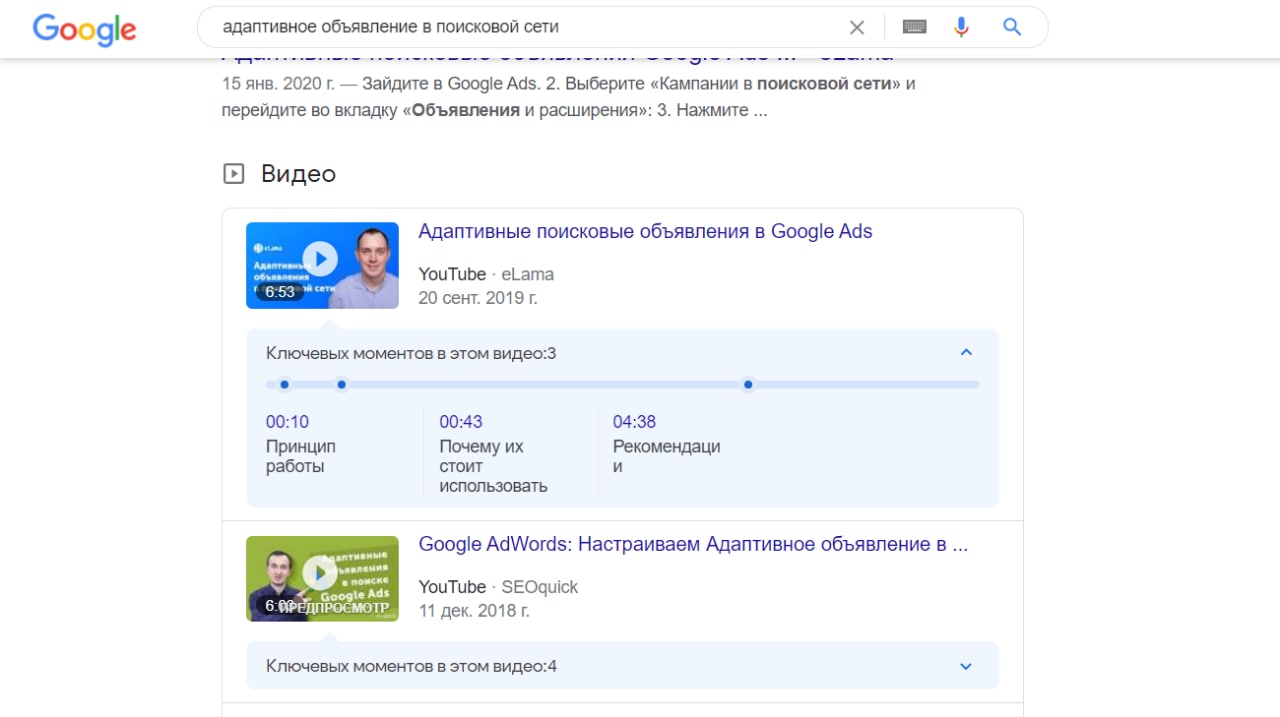Play the SEOquick video thumbnail

tap(322, 578)
